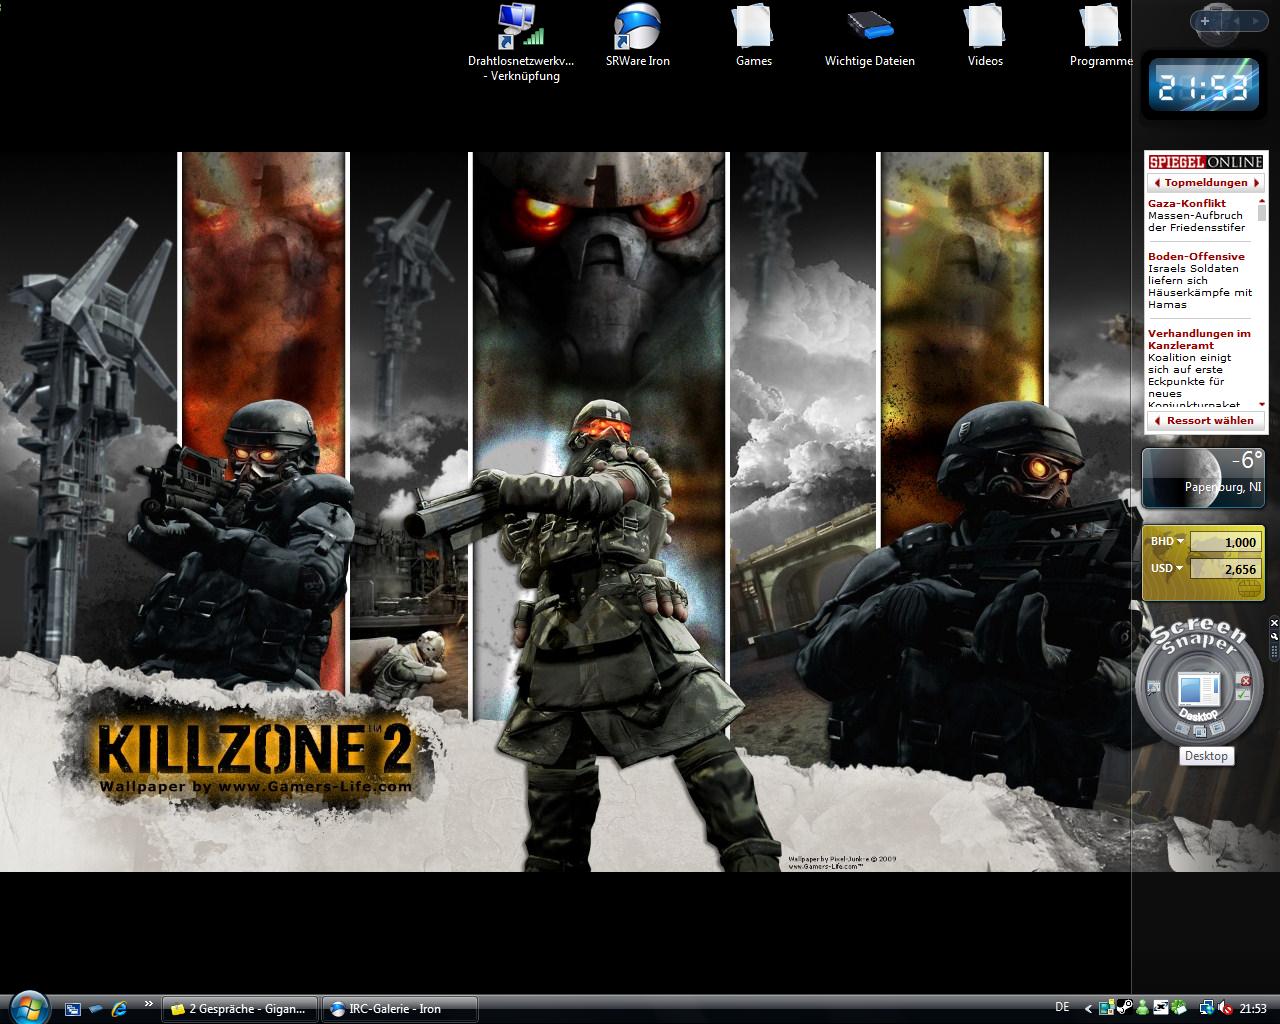The height and width of the screenshot is (1024, 1280).
Task: Click the Steam tray icon
Action: click(x=1124, y=1008)
